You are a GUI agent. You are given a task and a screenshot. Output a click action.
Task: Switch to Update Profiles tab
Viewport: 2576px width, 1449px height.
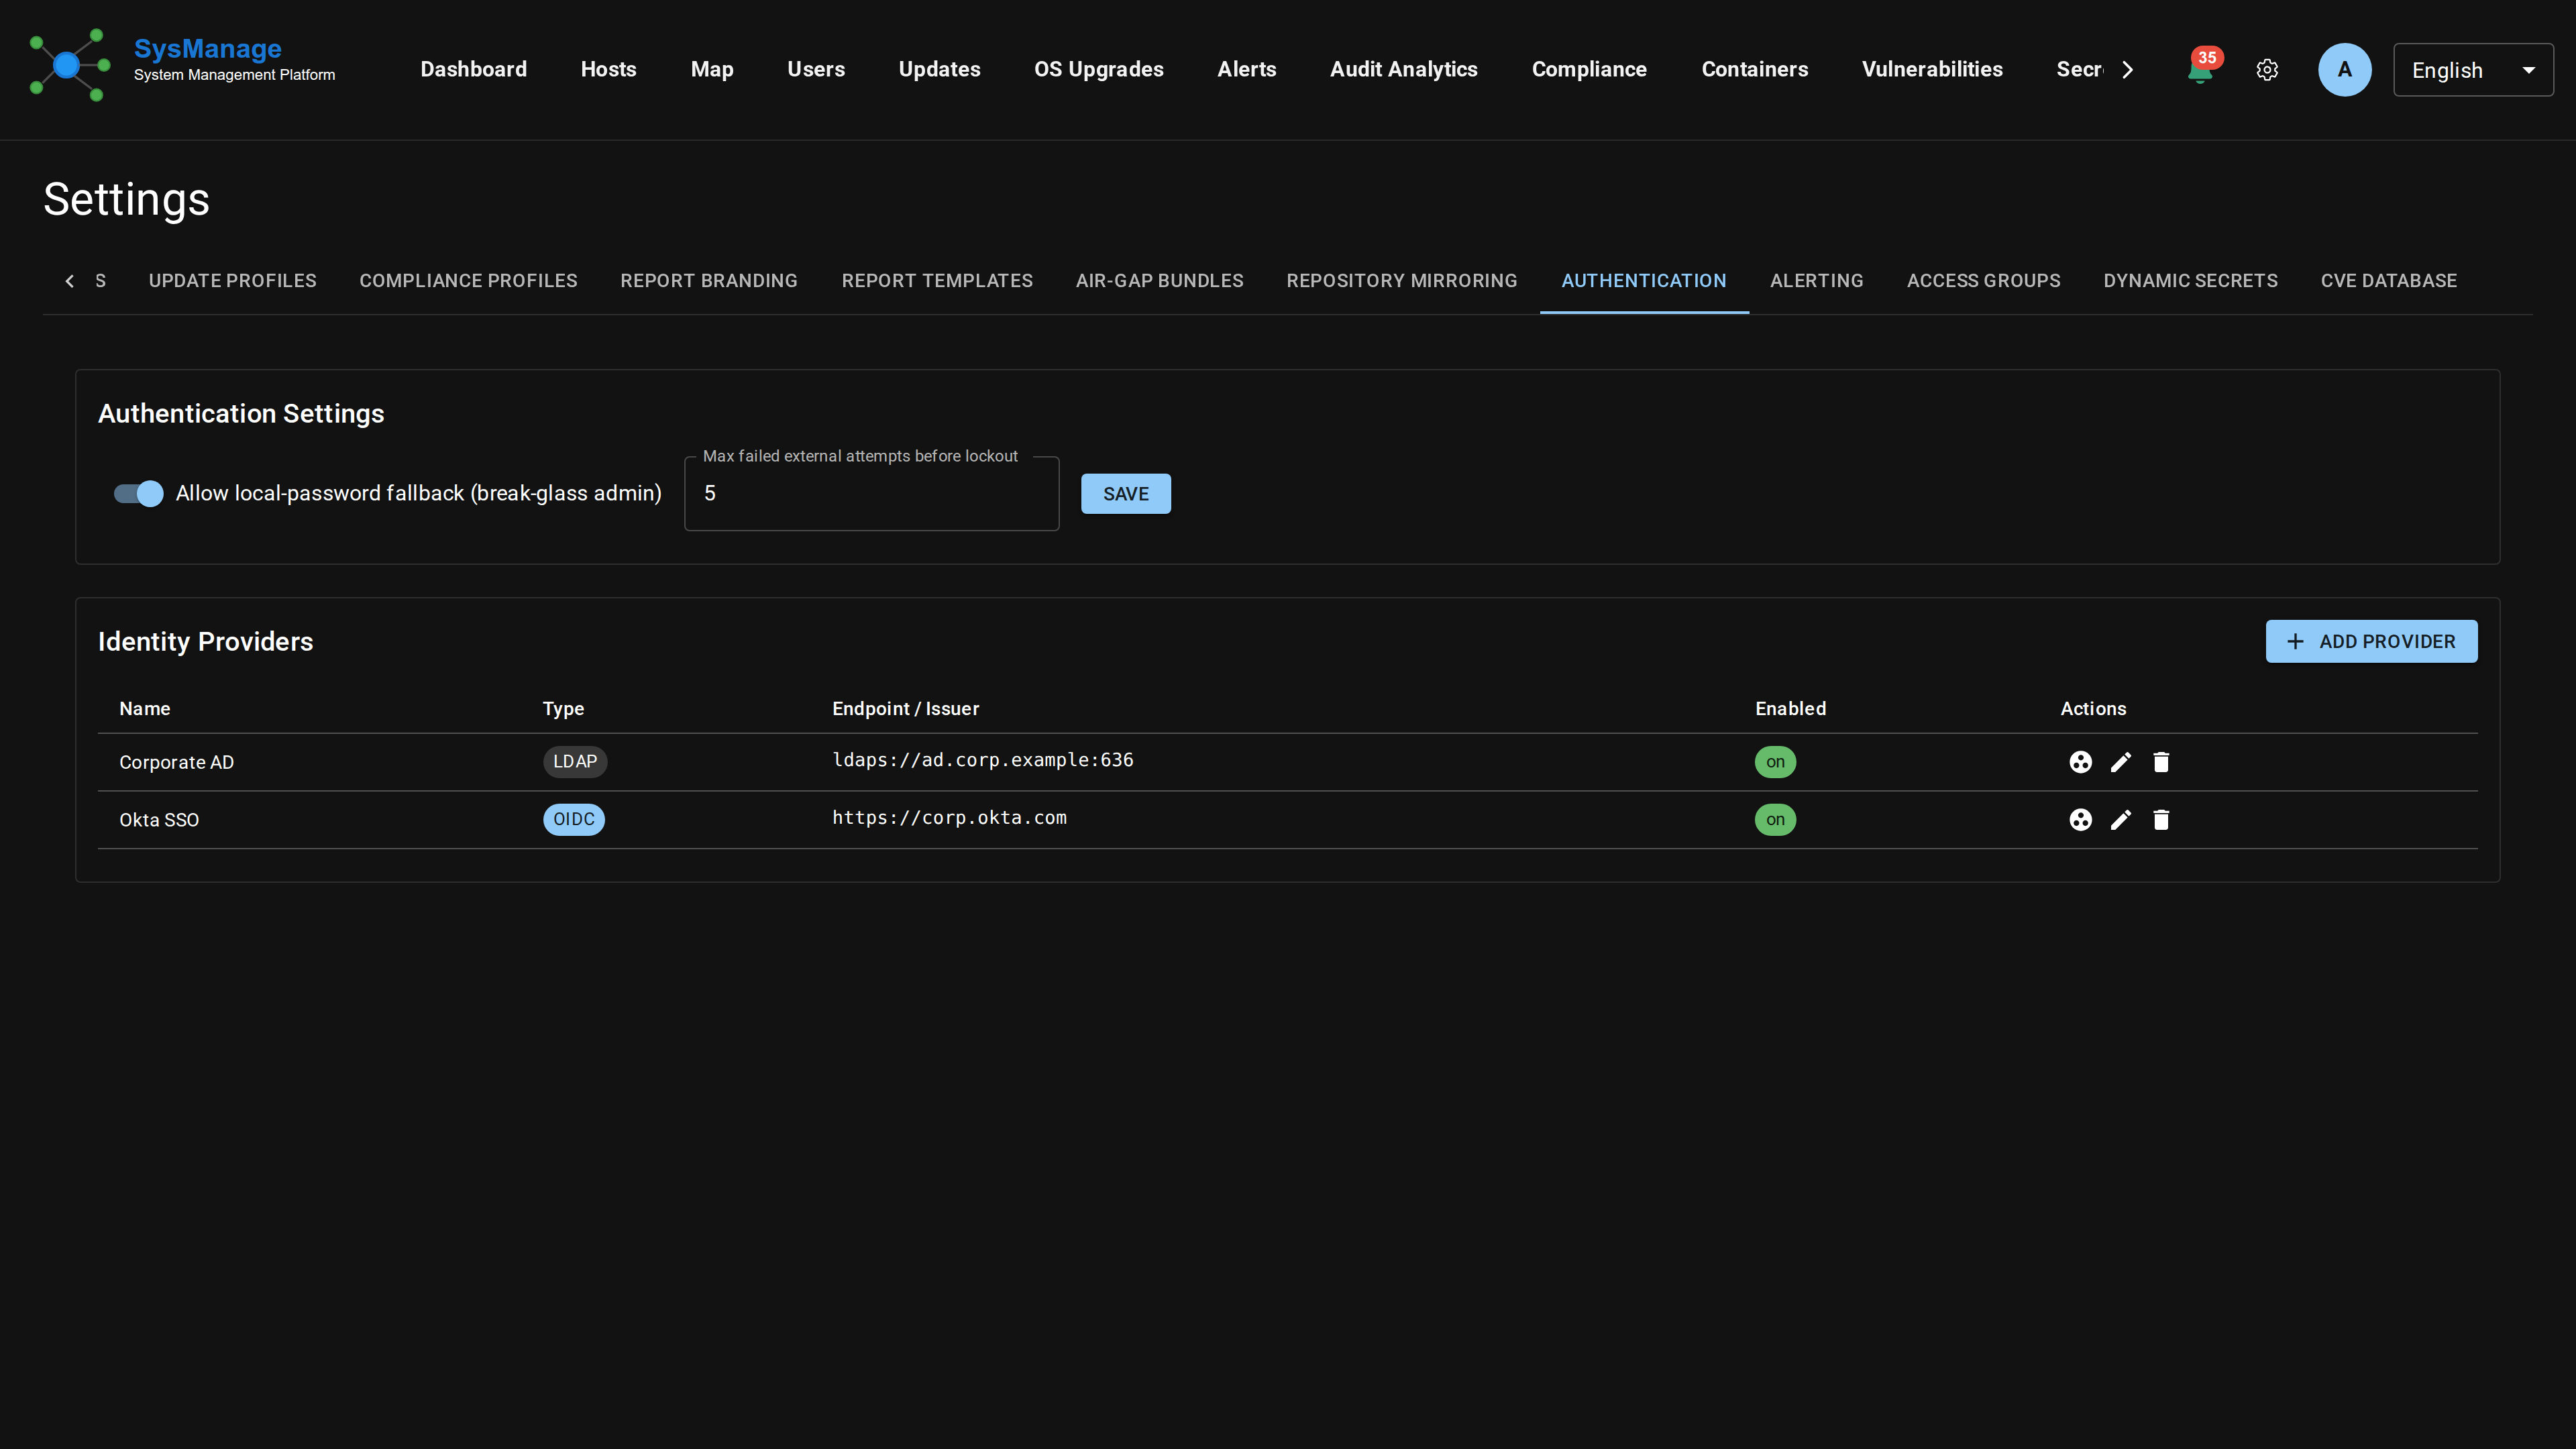pos(232,281)
